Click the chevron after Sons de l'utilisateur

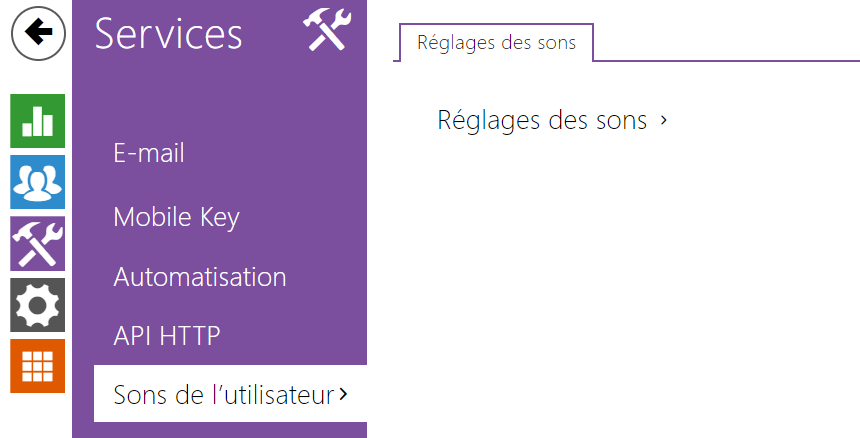tap(343, 394)
